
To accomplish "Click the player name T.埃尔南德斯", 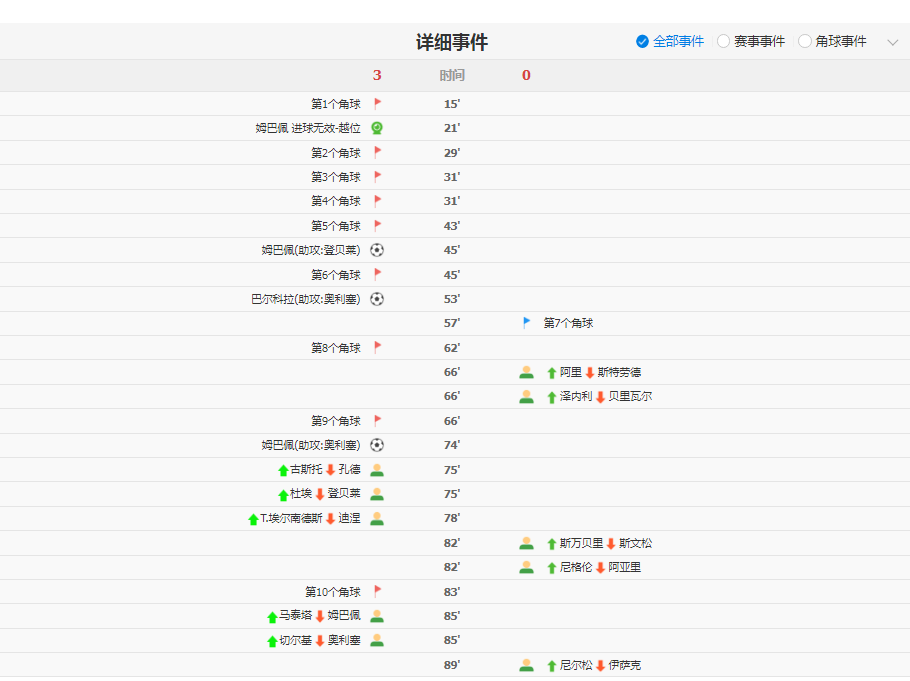I will click(x=291, y=518).
